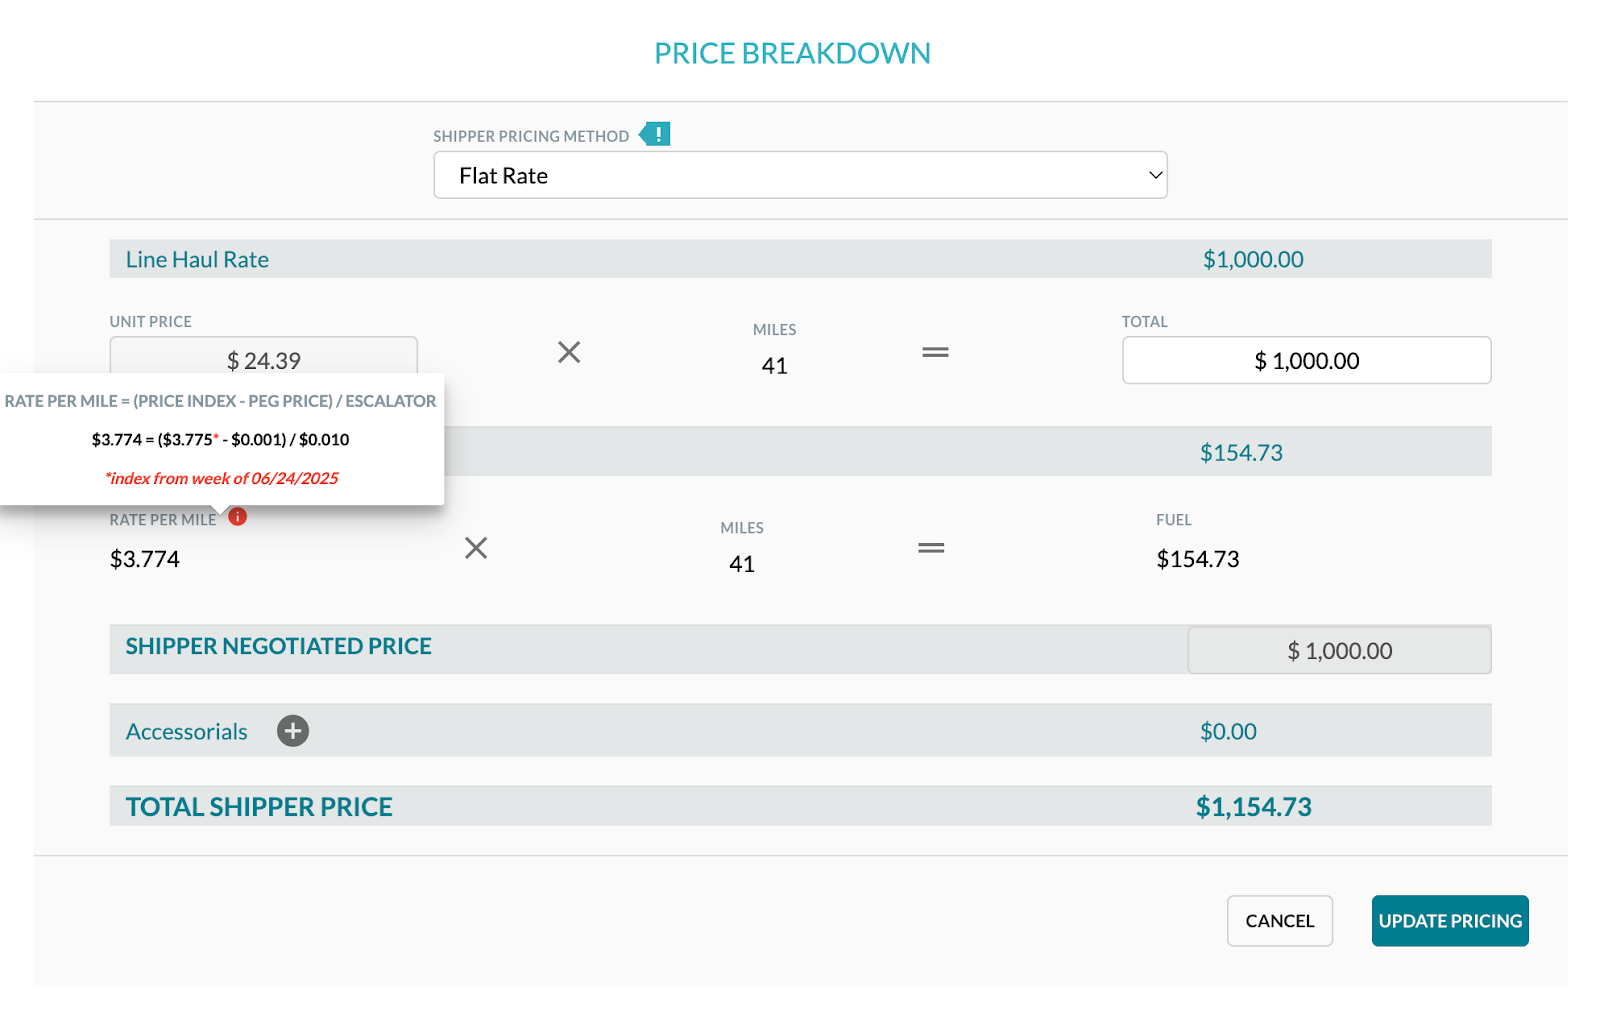The image size is (1600, 1020).
Task: Click the Unit Price field showing $ 24.39
Action: coord(264,358)
